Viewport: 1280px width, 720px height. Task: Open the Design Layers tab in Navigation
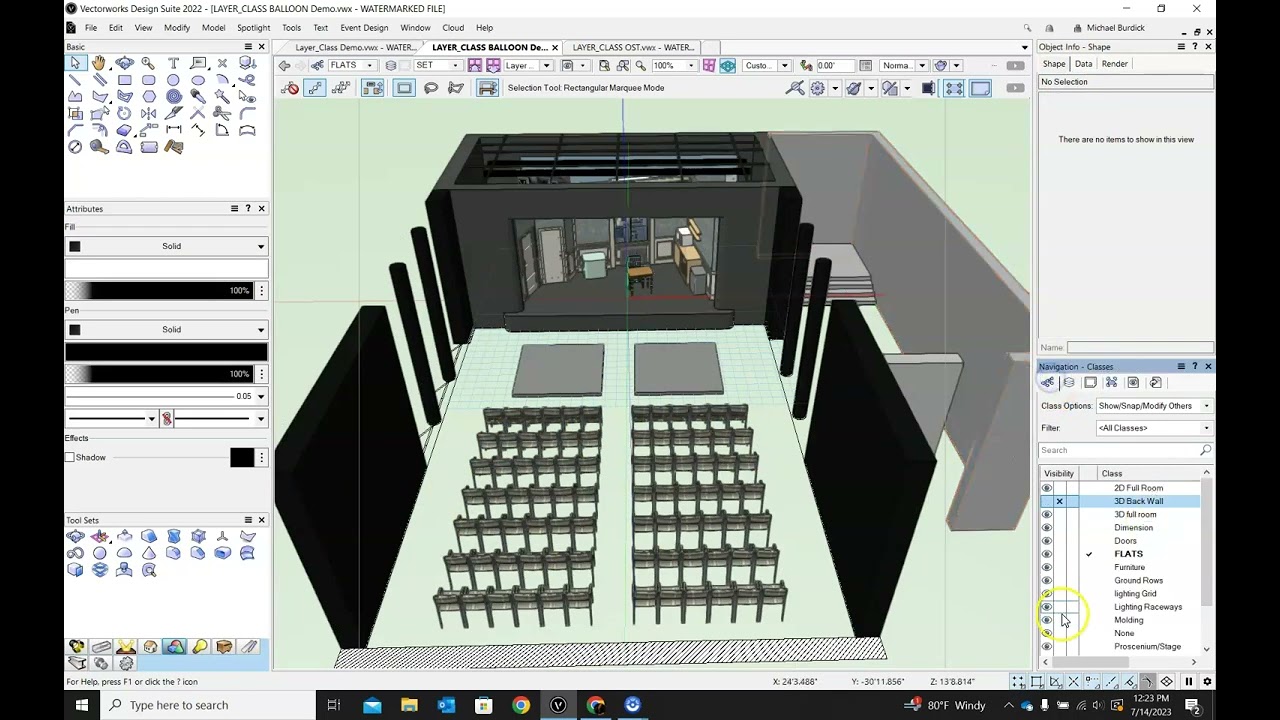(x=1069, y=382)
